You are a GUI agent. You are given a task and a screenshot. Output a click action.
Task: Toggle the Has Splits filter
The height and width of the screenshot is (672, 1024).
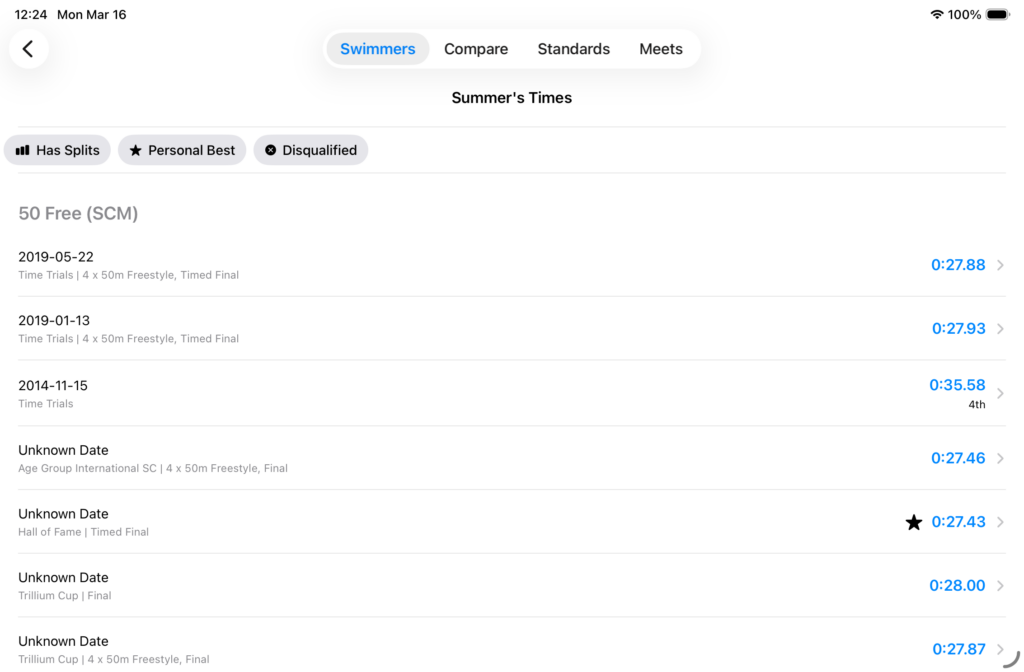(58, 150)
